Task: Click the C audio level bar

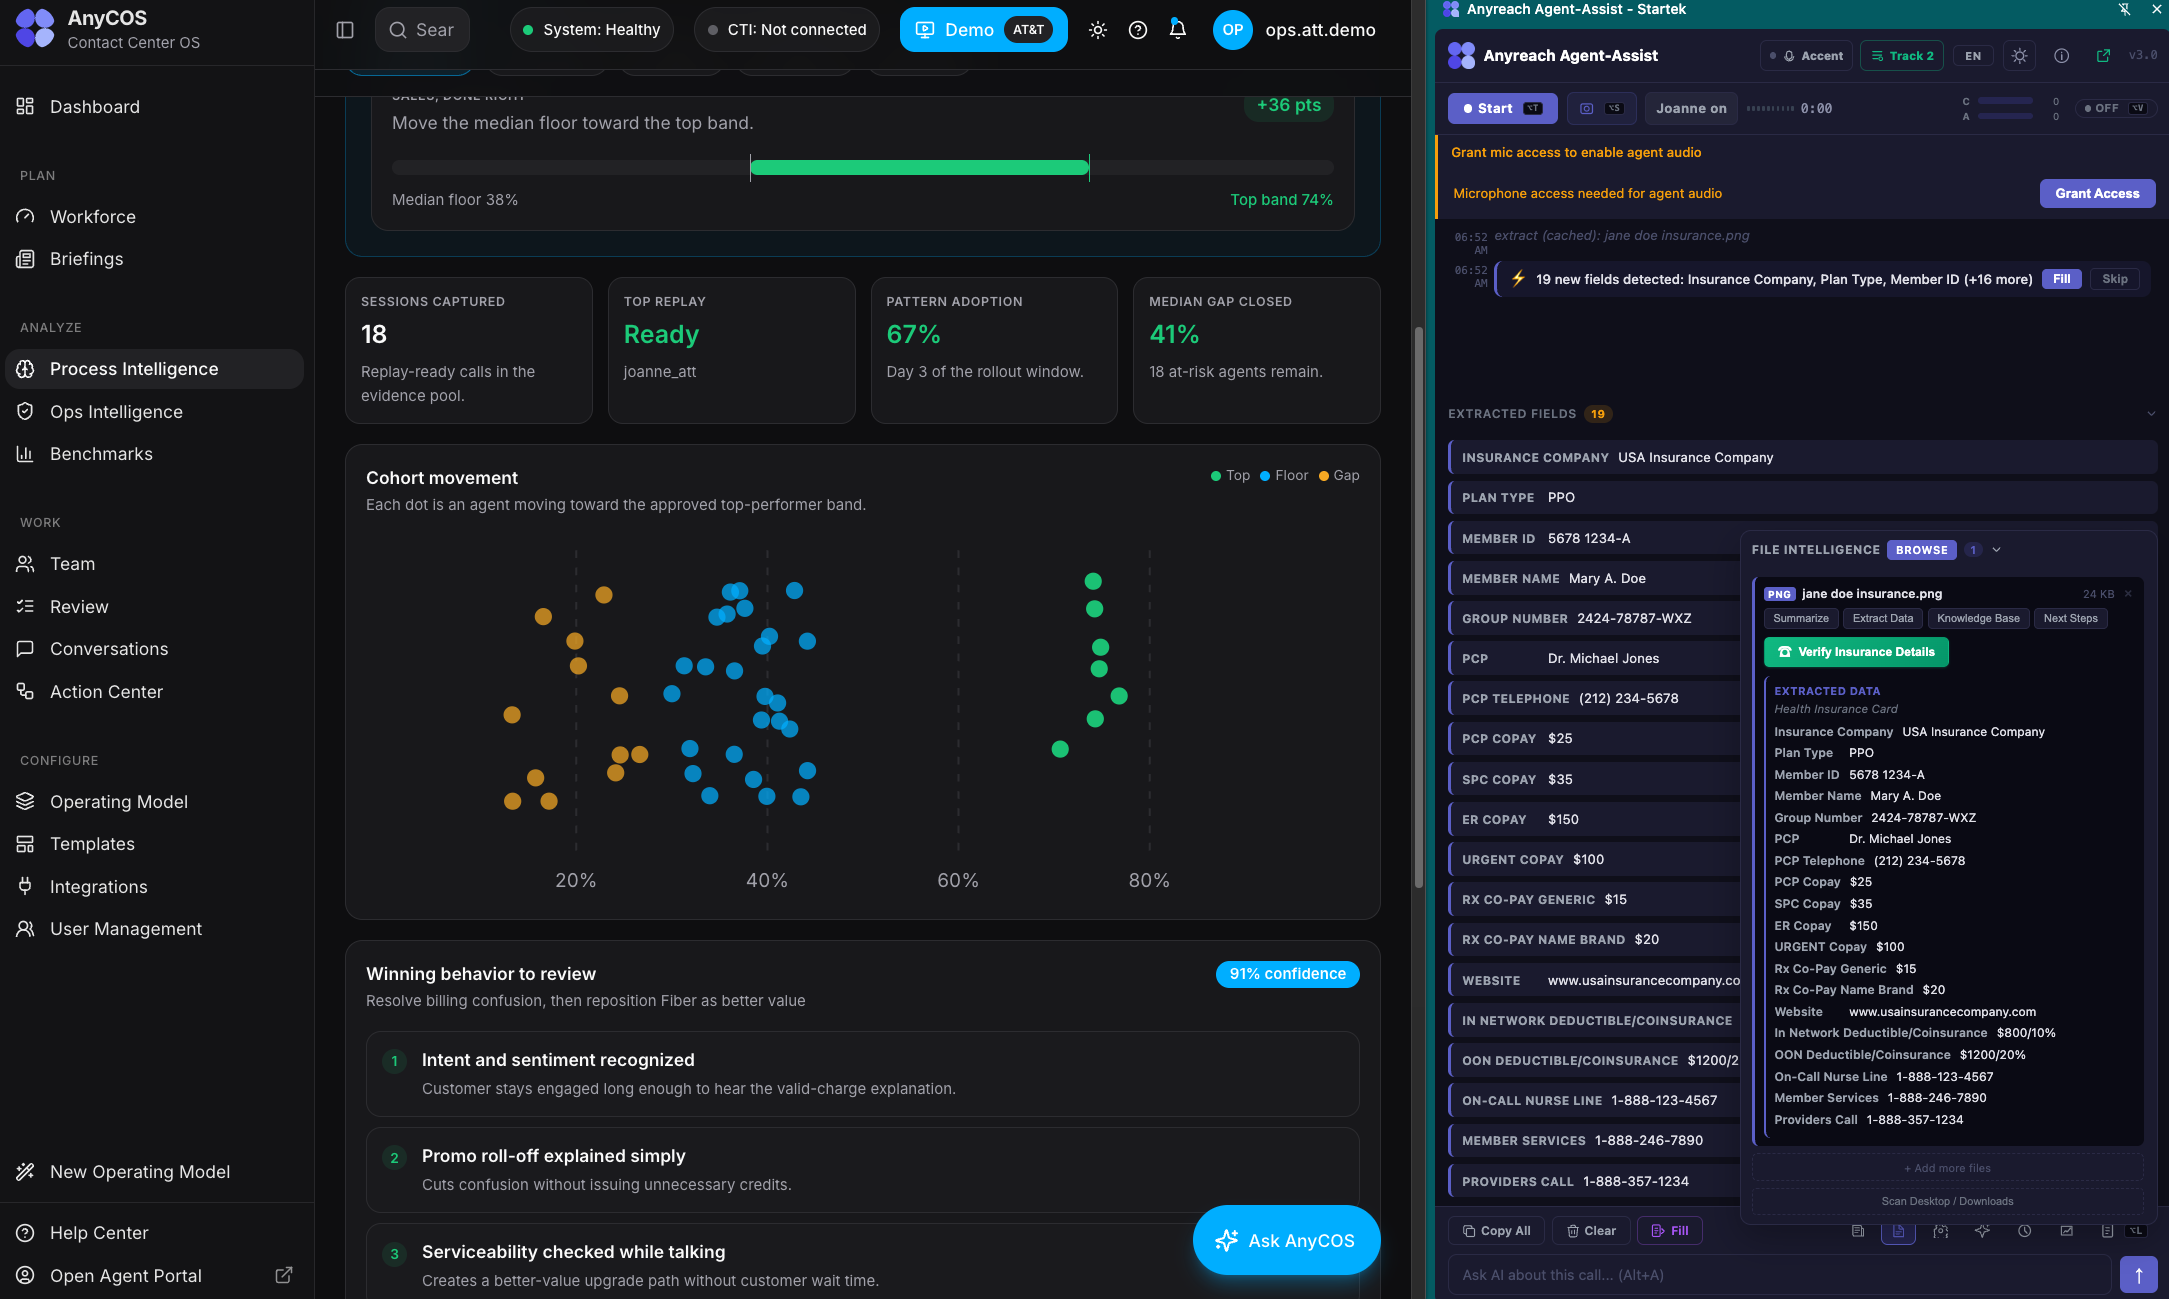Action: point(2004,101)
